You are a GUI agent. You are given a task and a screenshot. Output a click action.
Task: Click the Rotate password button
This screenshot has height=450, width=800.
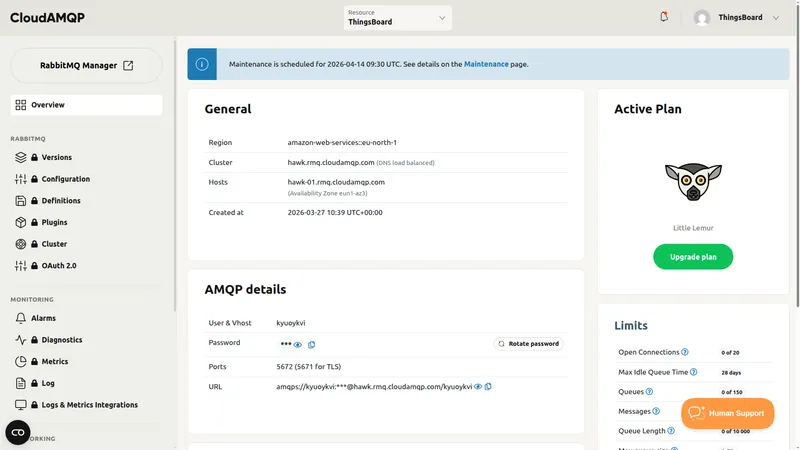click(x=529, y=344)
